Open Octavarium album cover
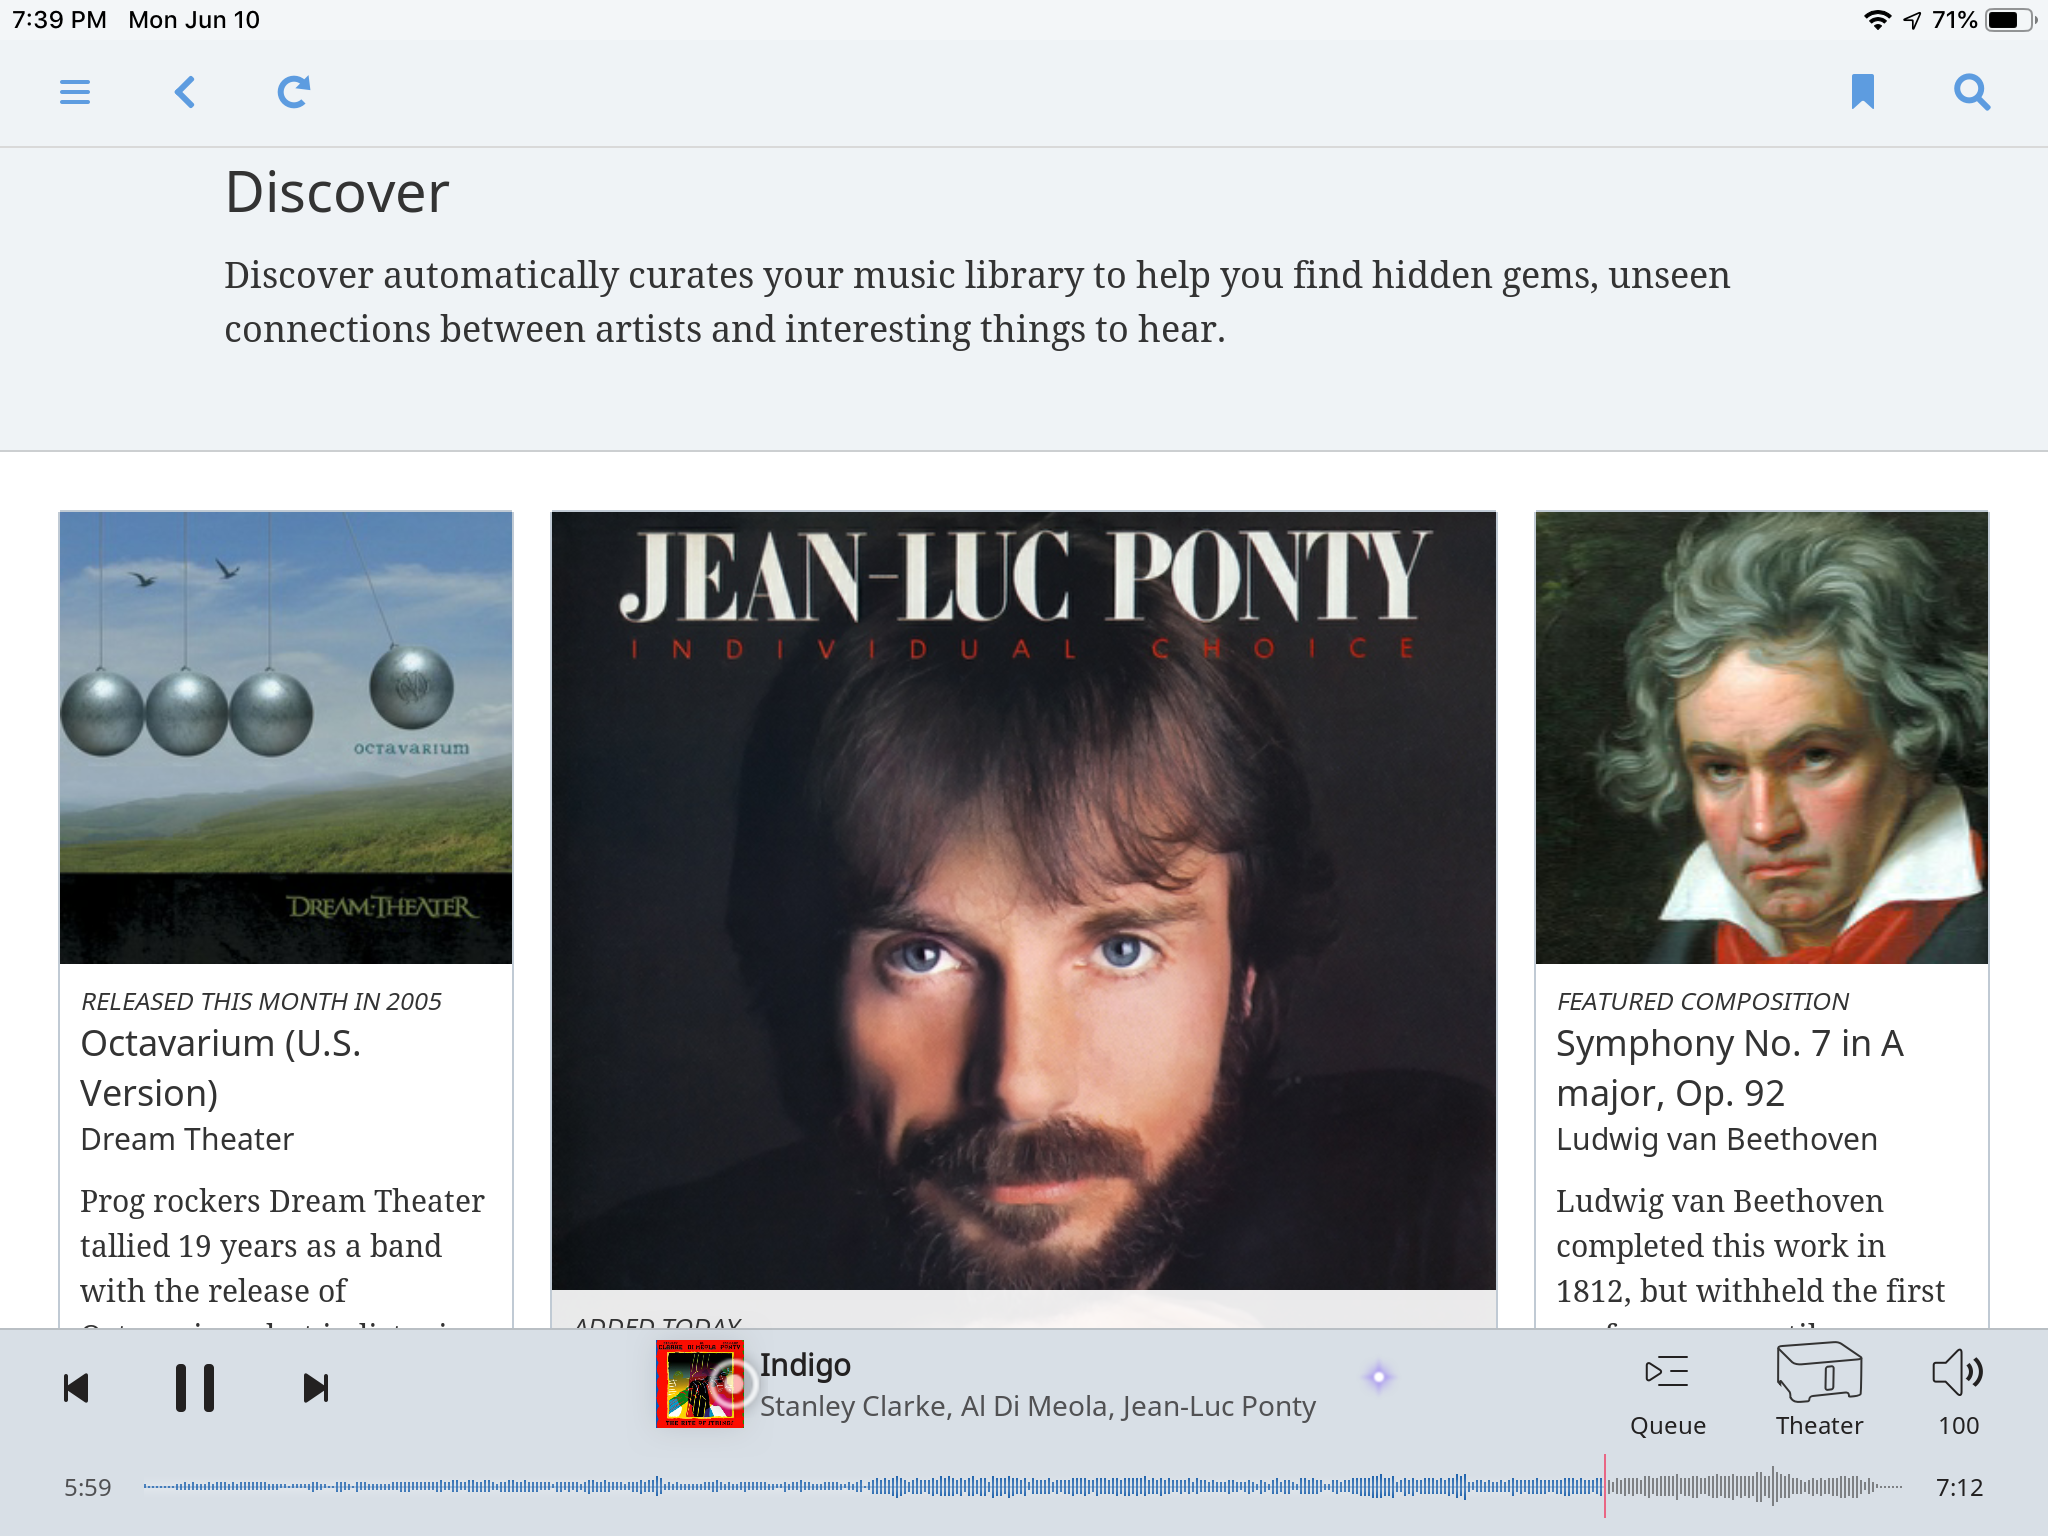 pyautogui.click(x=286, y=738)
